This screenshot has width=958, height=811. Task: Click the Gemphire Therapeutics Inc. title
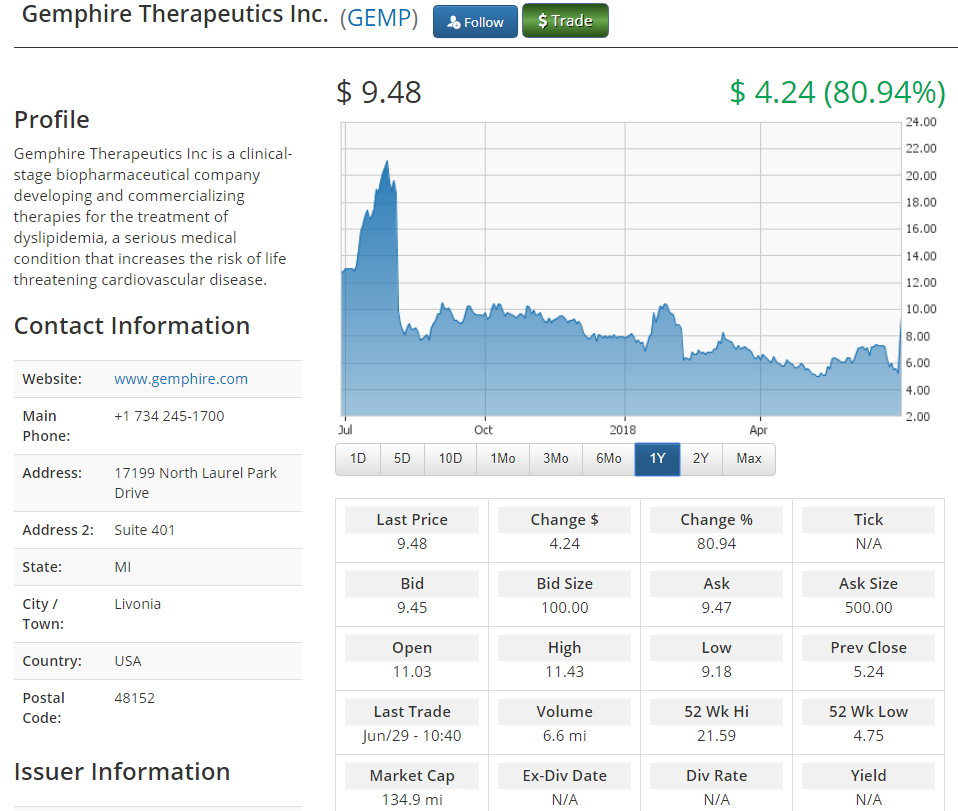(175, 14)
